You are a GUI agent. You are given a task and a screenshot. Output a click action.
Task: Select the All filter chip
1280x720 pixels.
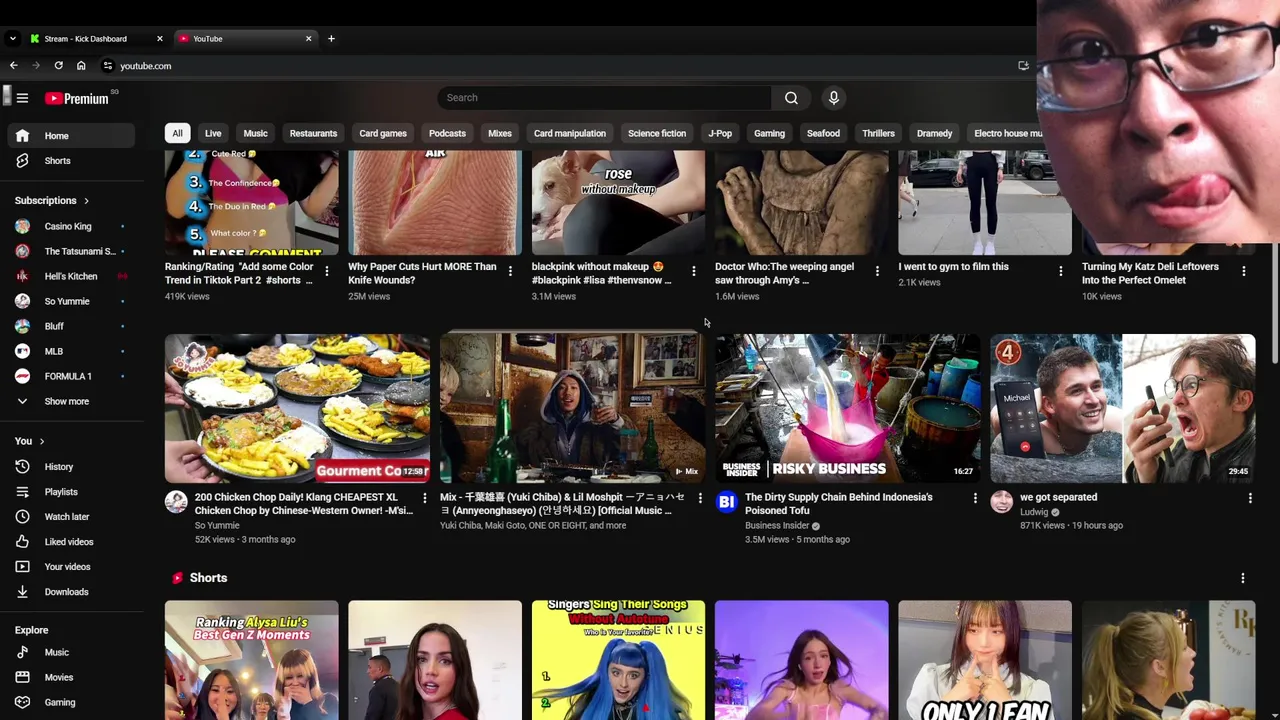coord(177,133)
